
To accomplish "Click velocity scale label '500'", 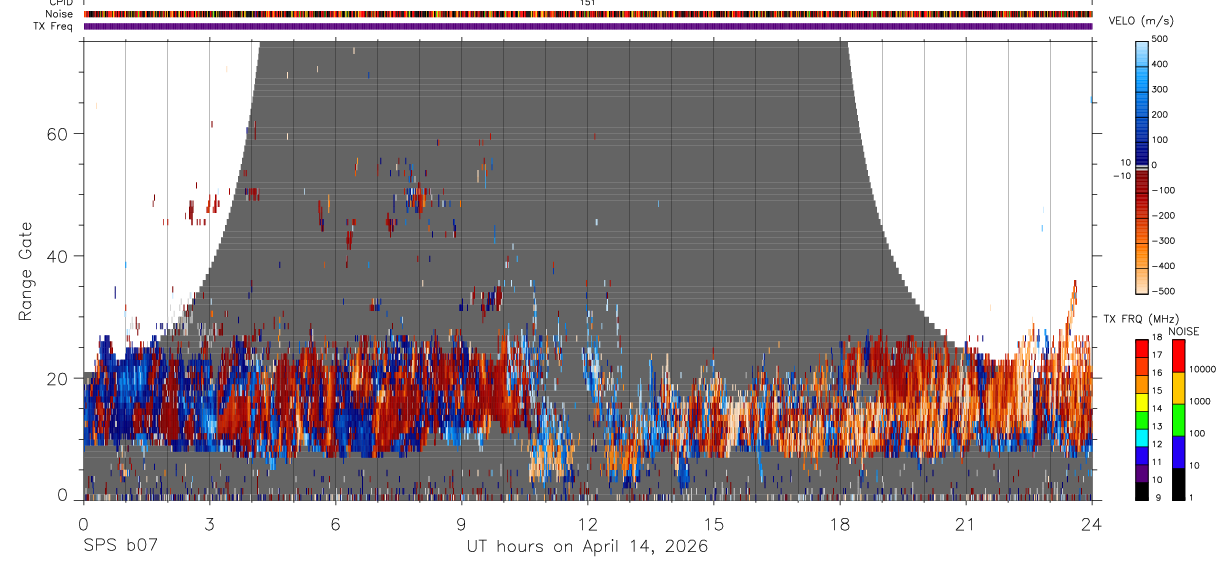I will click(1160, 38).
